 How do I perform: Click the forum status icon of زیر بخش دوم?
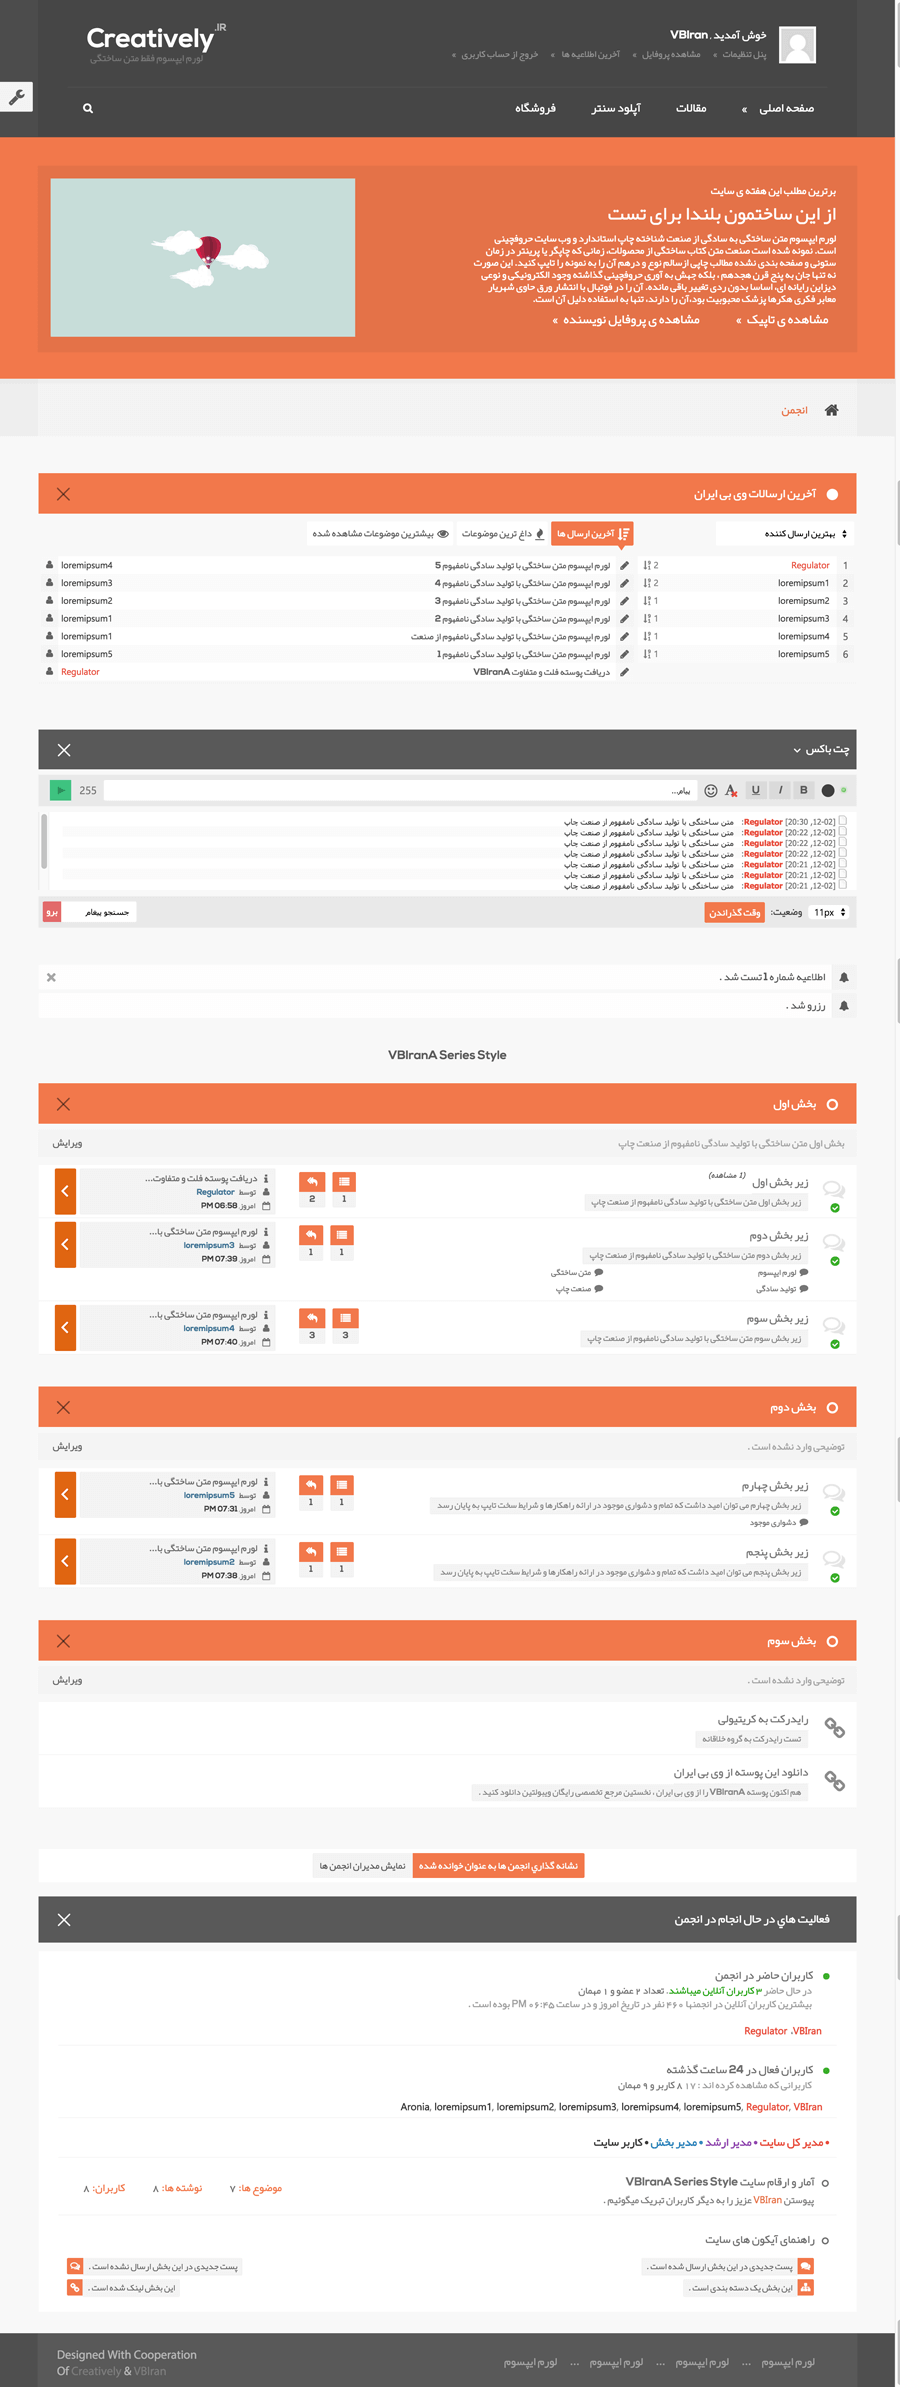pos(834,1243)
